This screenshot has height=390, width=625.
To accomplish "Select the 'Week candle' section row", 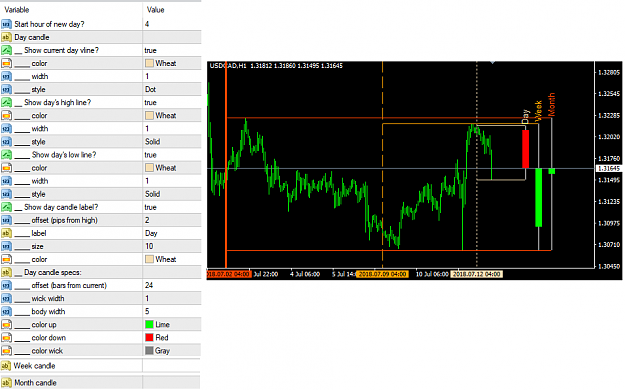I will [x=100, y=366].
